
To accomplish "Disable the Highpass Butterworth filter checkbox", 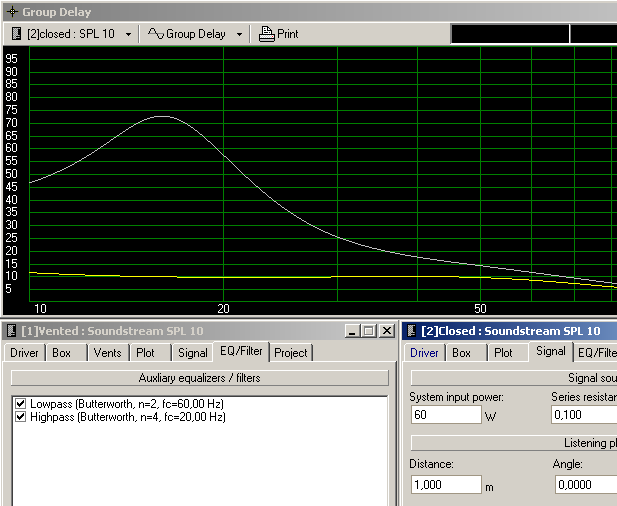I will click(20, 416).
